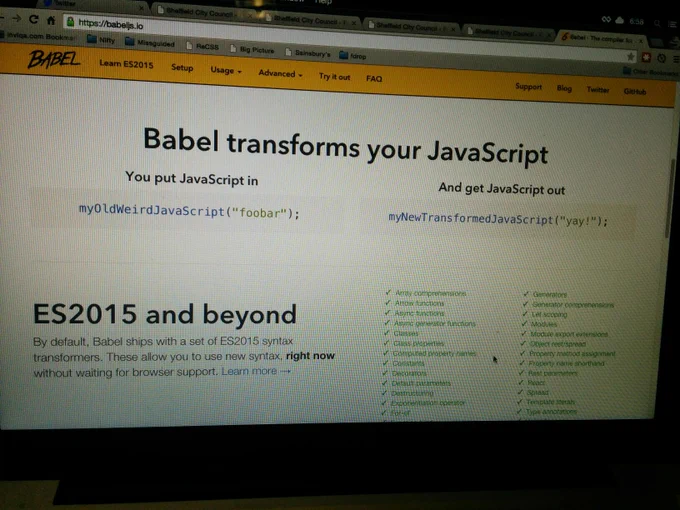Click the browser forward arrow
Screen dimensions: 680x510
coord(16,18)
